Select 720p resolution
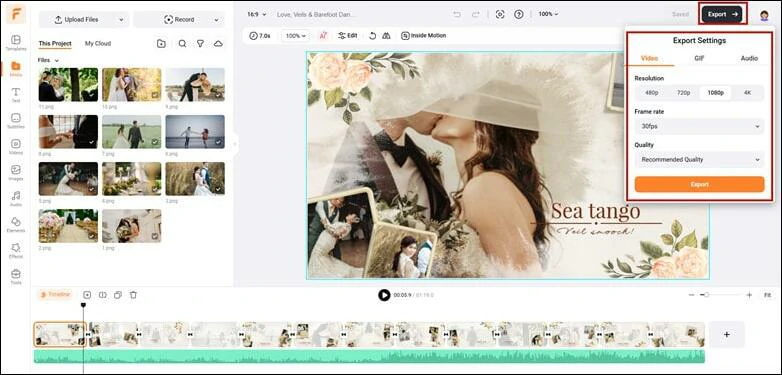Viewport: 782px width, 375px height. coord(683,93)
